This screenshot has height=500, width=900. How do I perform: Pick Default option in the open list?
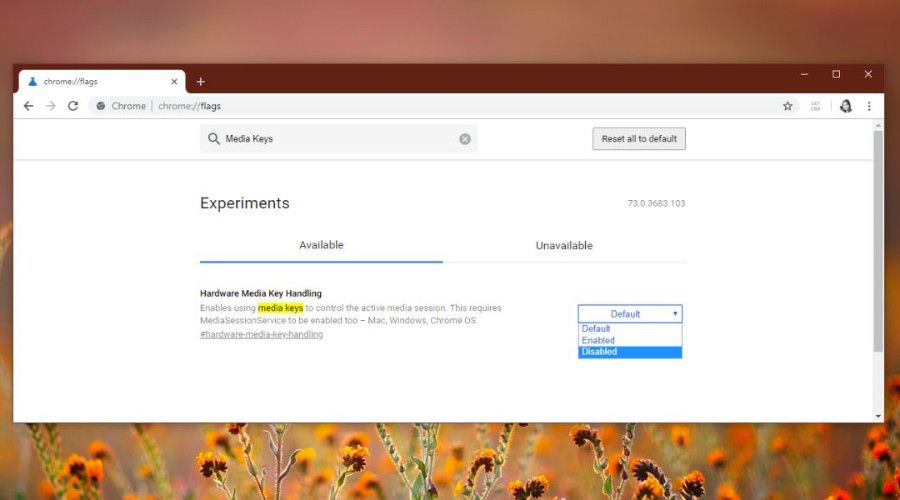(x=630, y=329)
